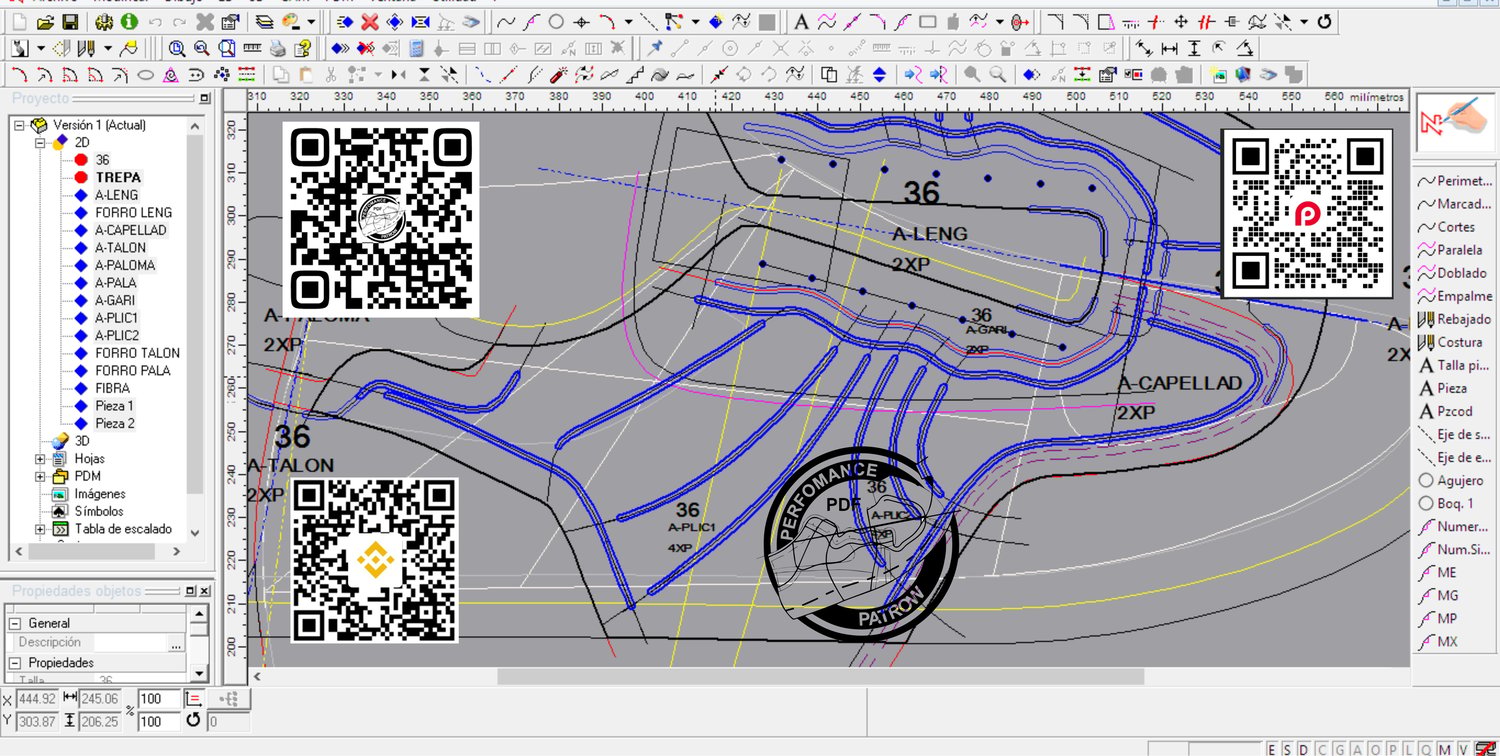Toggle the L status bar indicator
Image resolution: width=1500 pixels, height=756 pixels.
coord(1409,749)
